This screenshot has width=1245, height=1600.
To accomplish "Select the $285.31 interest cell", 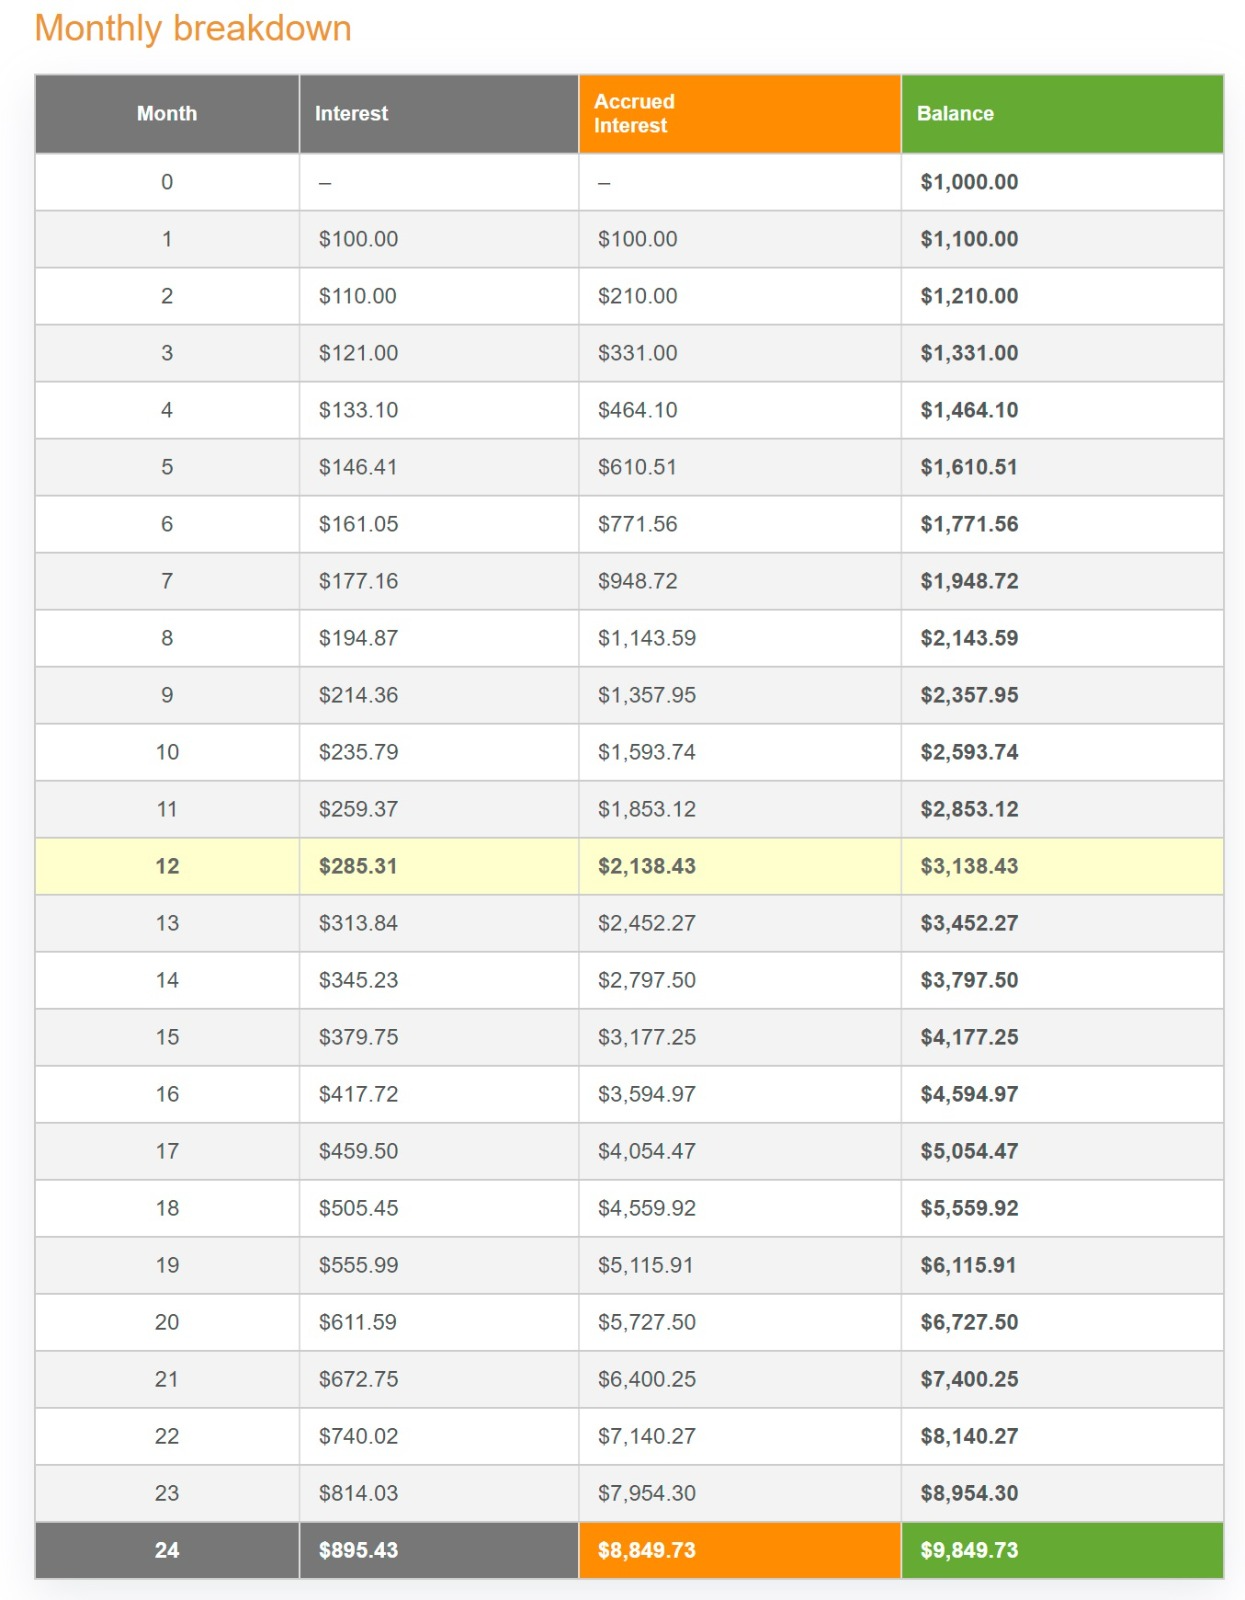I will click(358, 866).
